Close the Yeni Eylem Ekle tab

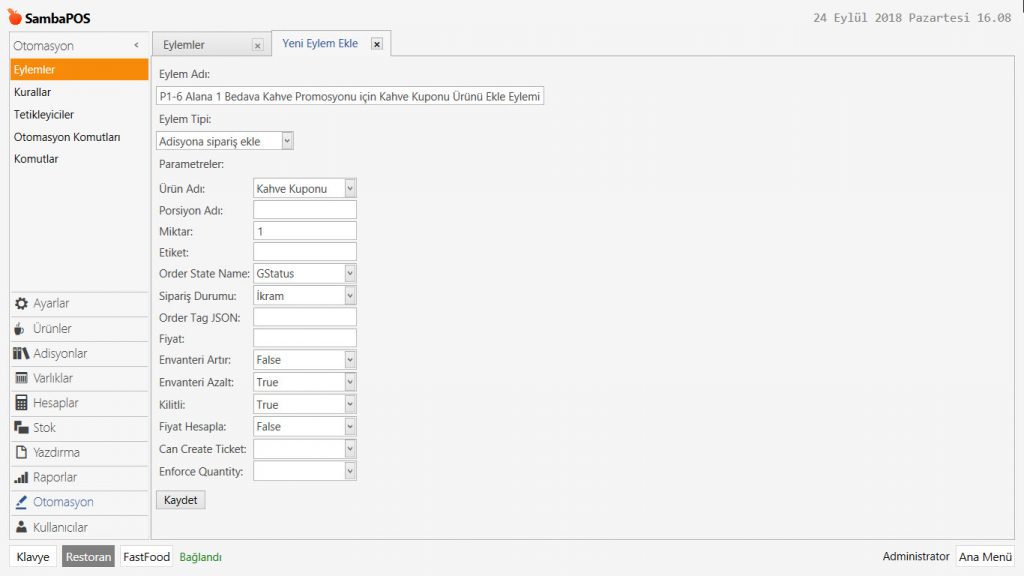click(377, 44)
